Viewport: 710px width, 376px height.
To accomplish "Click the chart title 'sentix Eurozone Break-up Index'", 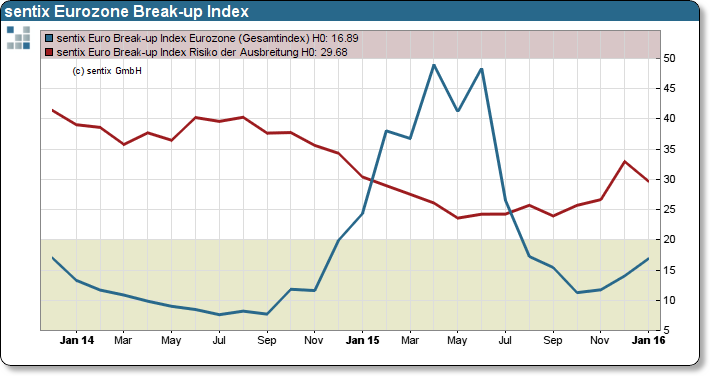I will tap(126, 11).
